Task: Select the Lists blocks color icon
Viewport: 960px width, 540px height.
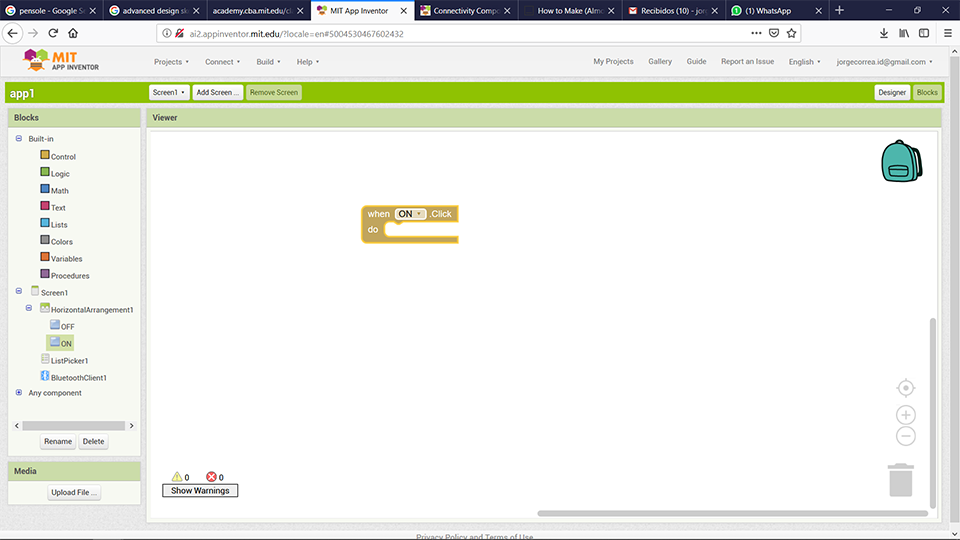Action: tap(45, 223)
